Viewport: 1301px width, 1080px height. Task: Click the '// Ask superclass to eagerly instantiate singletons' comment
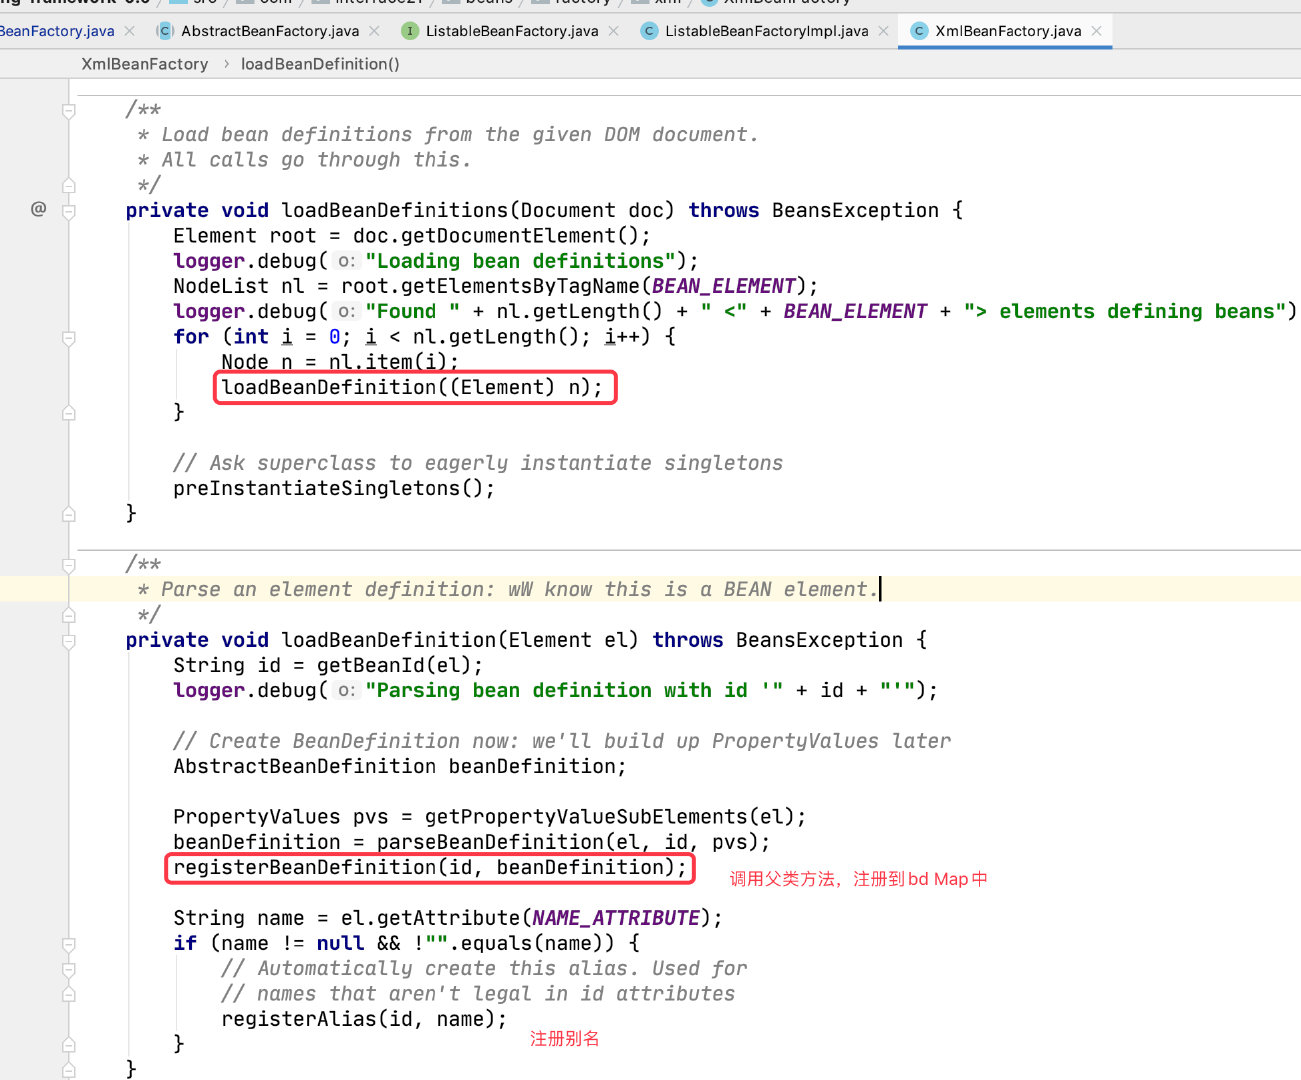pyautogui.click(x=478, y=463)
